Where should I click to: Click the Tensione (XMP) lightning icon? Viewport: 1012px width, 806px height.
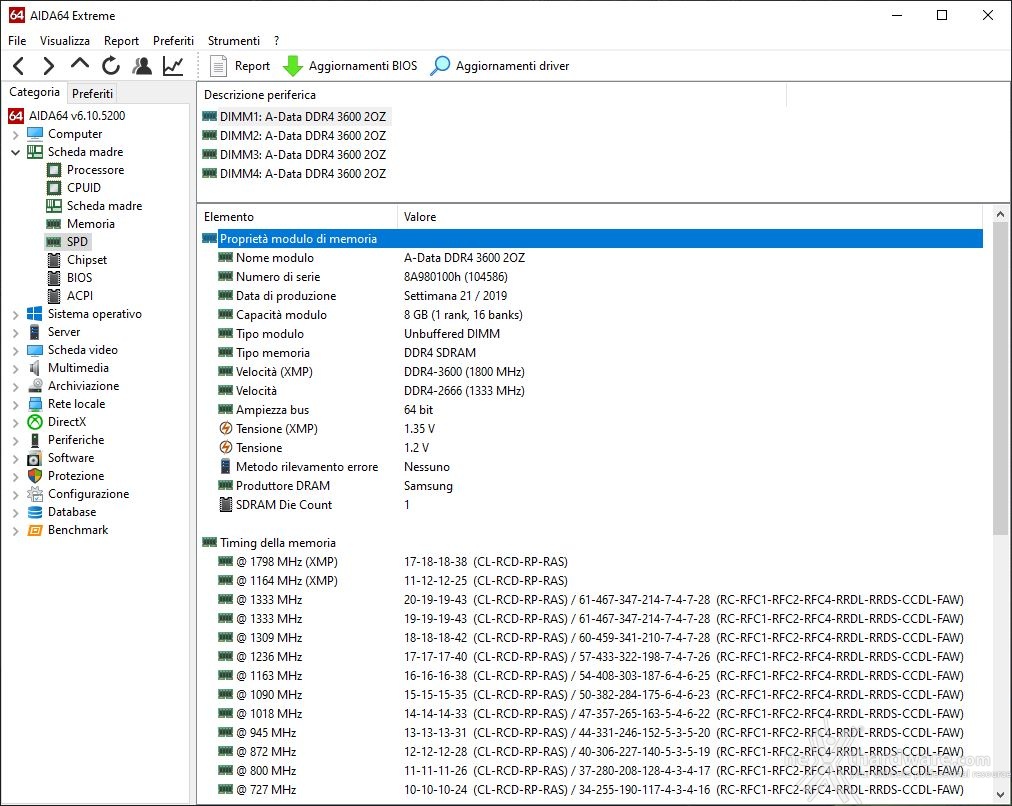pos(225,428)
